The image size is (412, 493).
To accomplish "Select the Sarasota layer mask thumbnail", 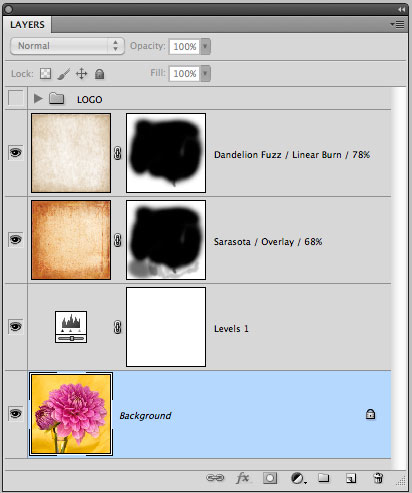I will coord(166,240).
